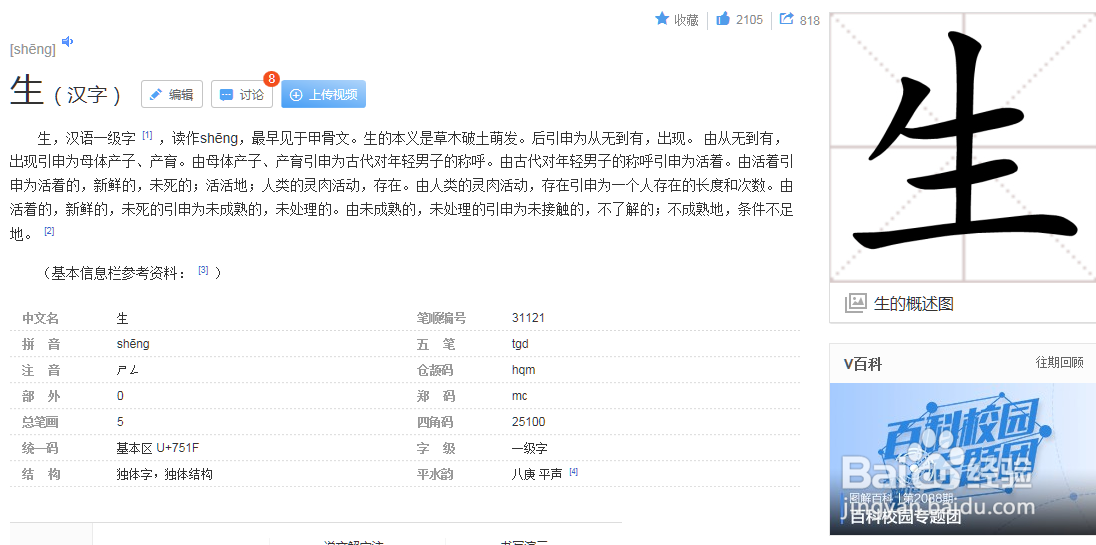Select the stroke order code 31121
The height and width of the screenshot is (545, 1096).
pyautogui.click(x=528, y=318)
